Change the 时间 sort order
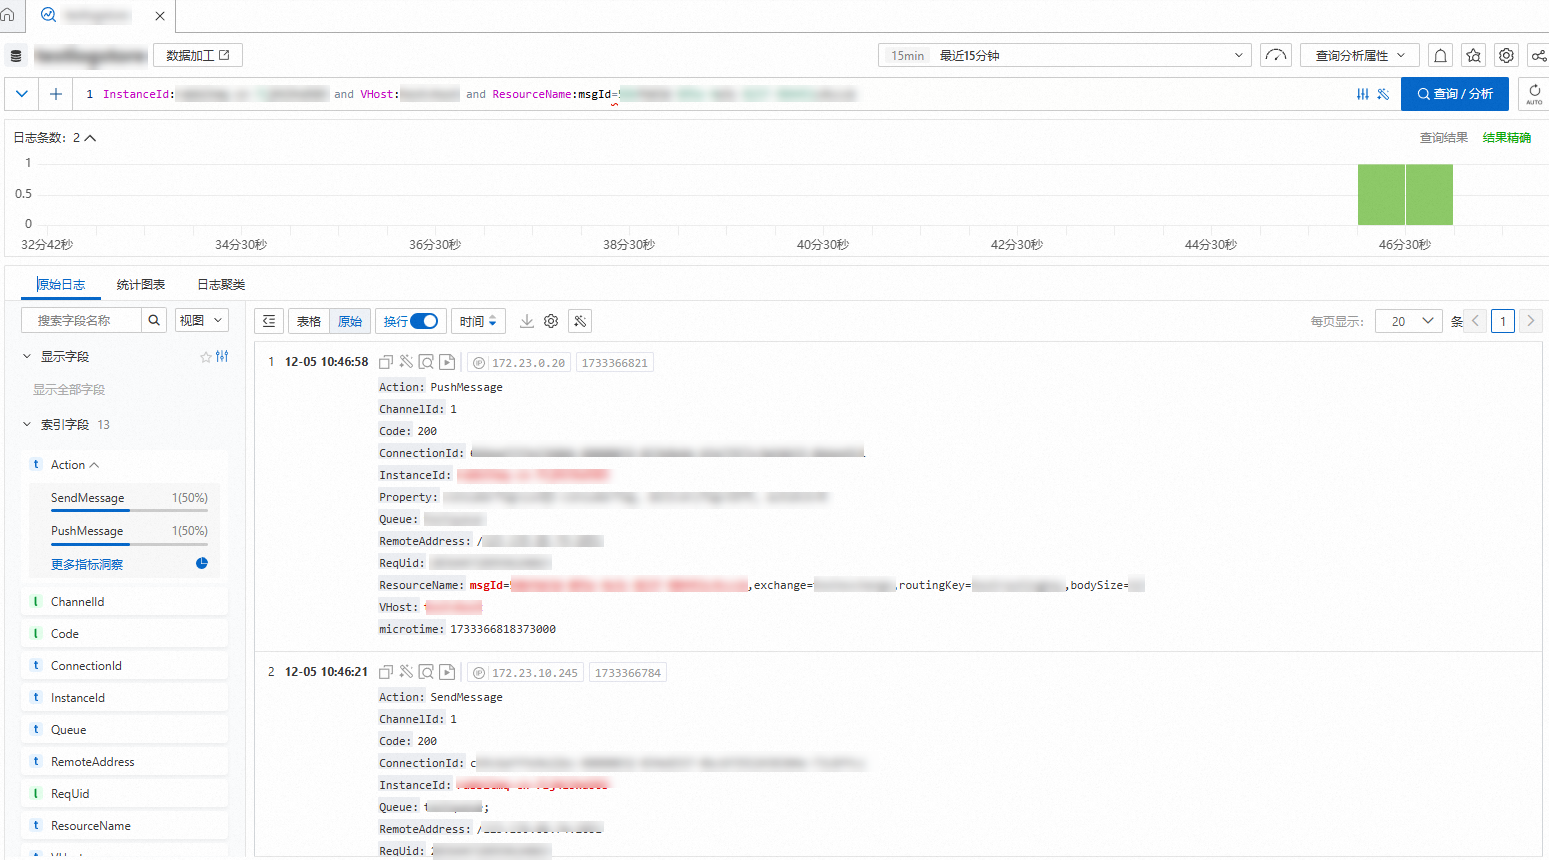Image resolution: width=1549 pixels, height=860 pixels. [478, 321]
